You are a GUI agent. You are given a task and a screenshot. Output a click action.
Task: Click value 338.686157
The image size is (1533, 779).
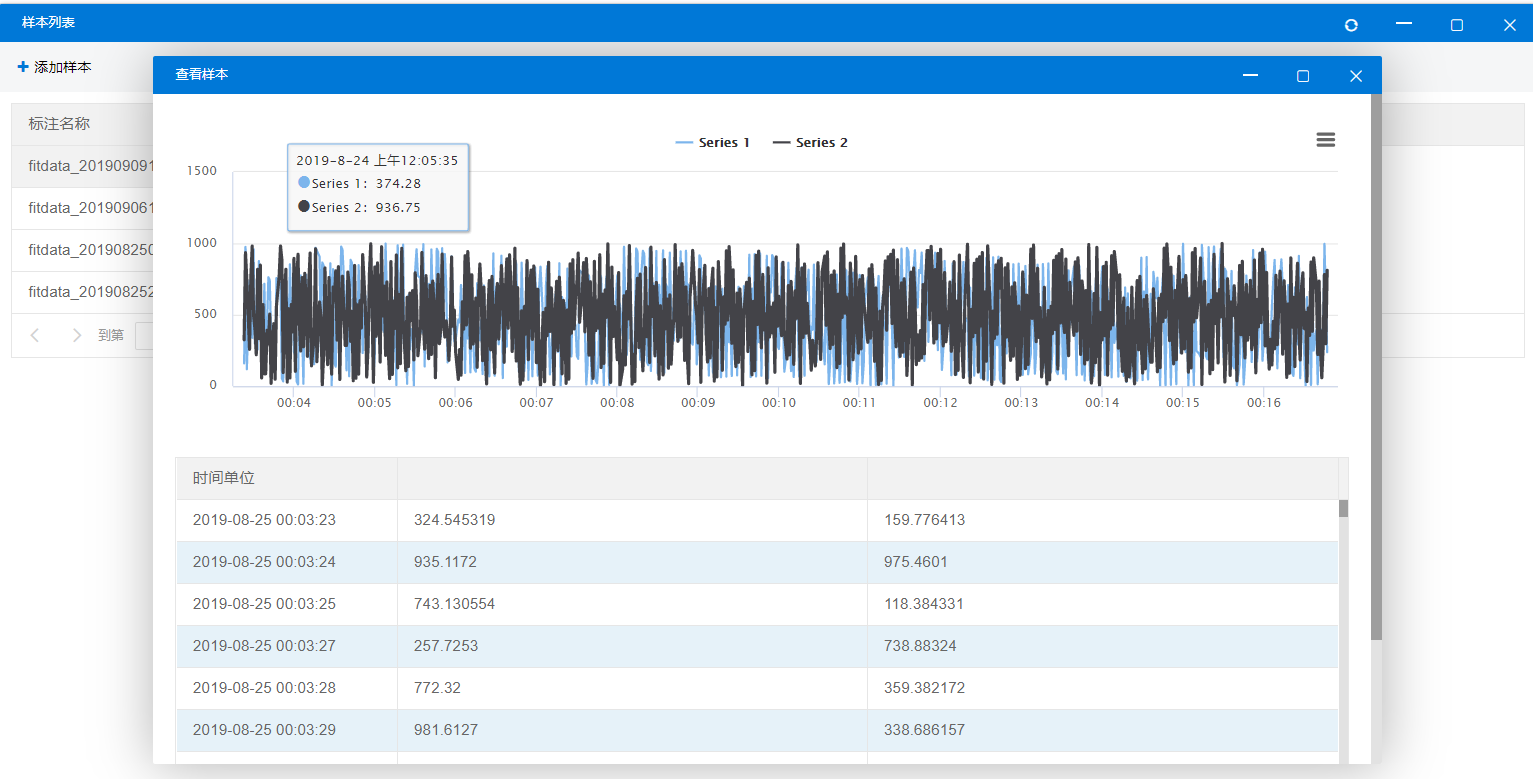click(925, 730)
